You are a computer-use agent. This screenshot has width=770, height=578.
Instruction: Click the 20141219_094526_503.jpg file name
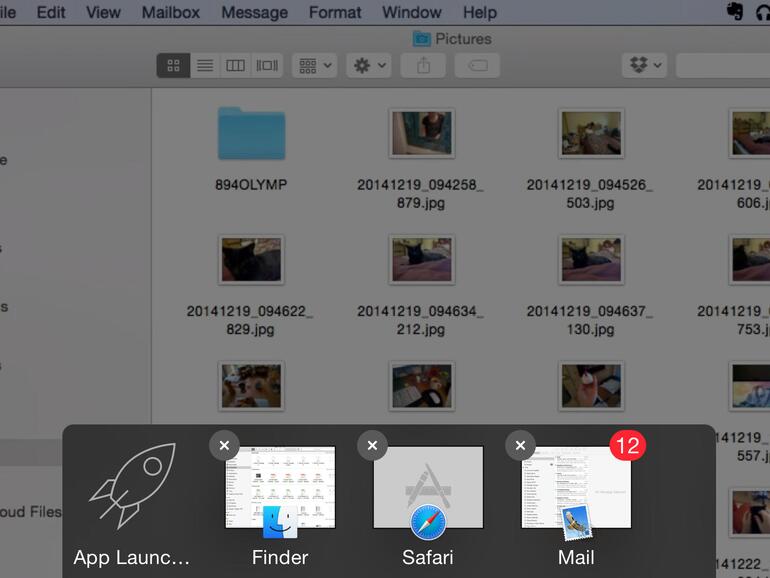point(590,193)
